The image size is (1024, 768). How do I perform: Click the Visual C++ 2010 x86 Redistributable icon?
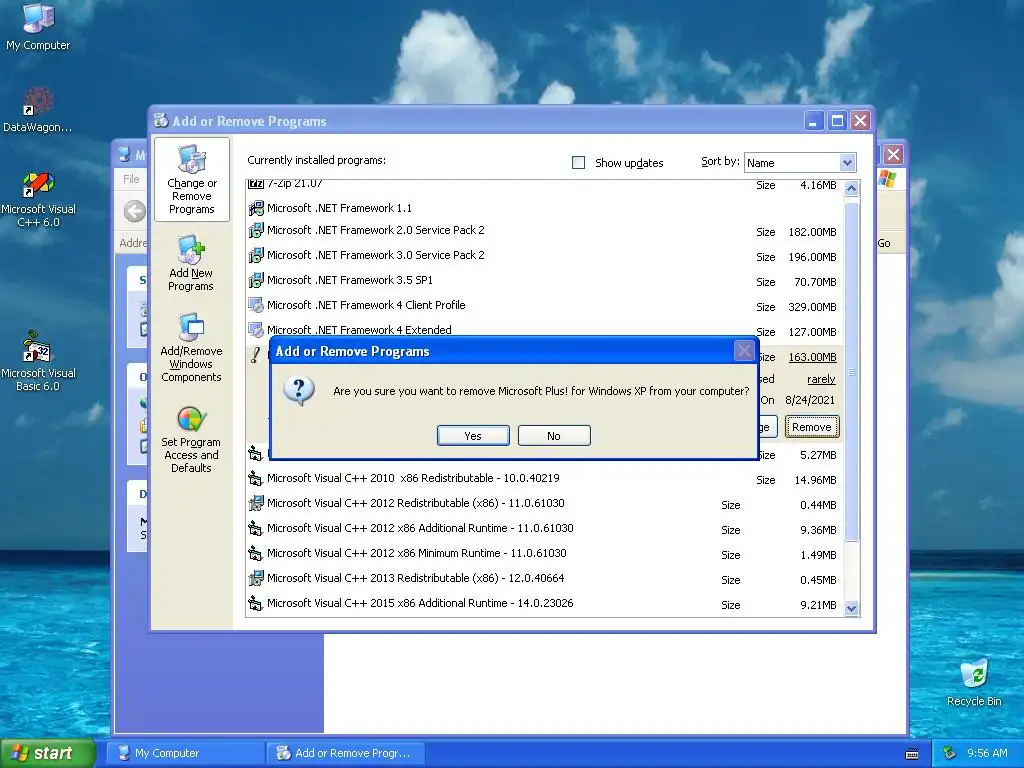coord(255,479)
